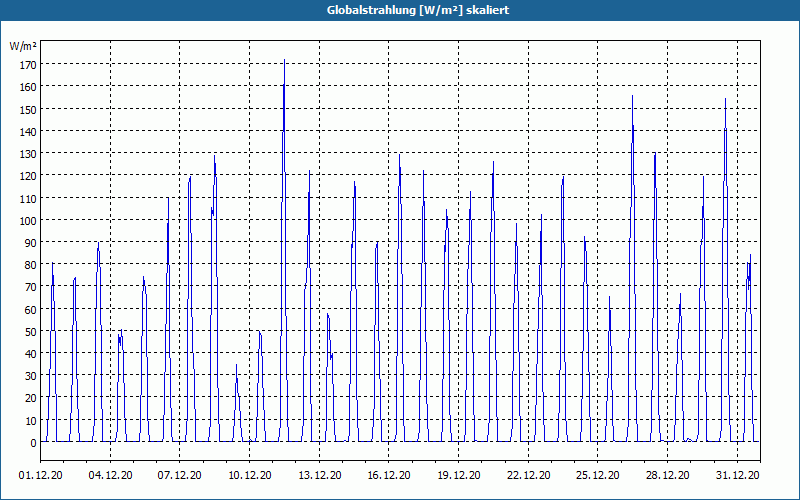Click the 160 y-axis value
The image size is (800, 500).
click(28, 87)
